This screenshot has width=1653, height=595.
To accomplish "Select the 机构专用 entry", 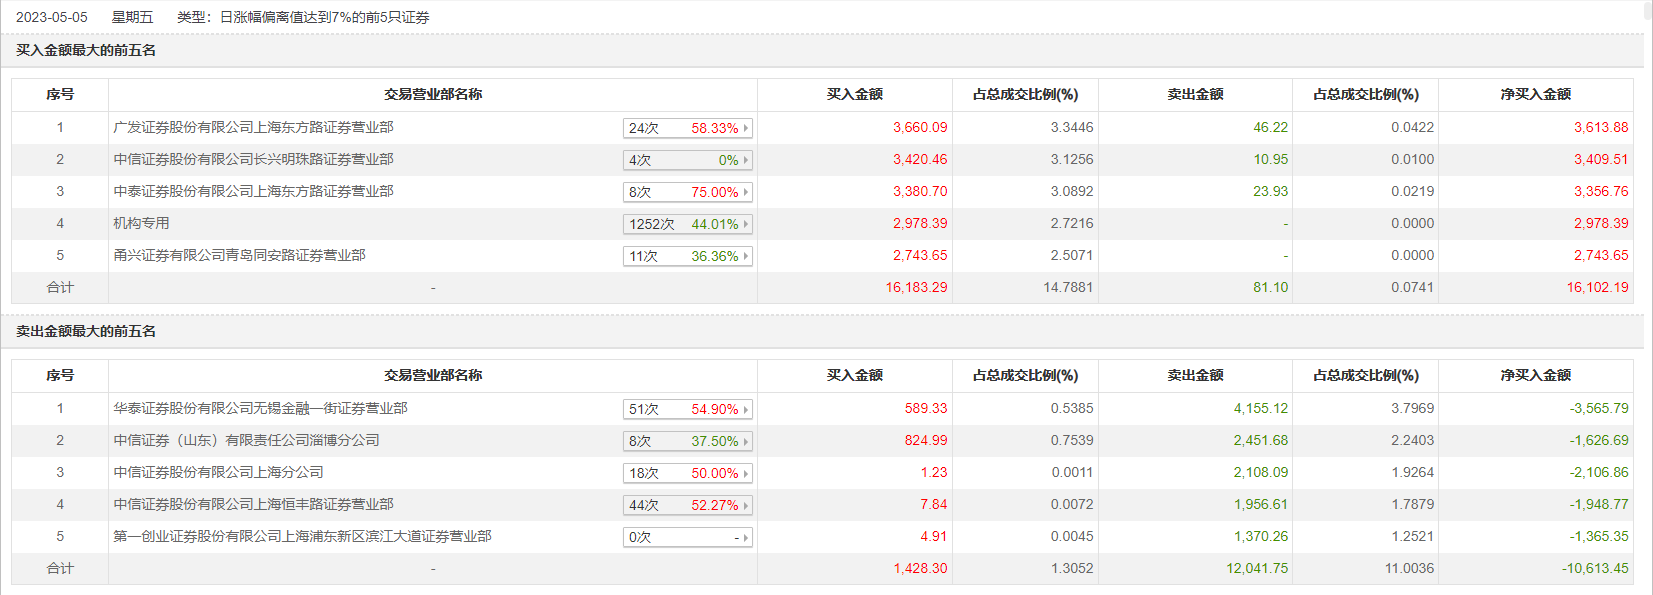I will point(141,223).
